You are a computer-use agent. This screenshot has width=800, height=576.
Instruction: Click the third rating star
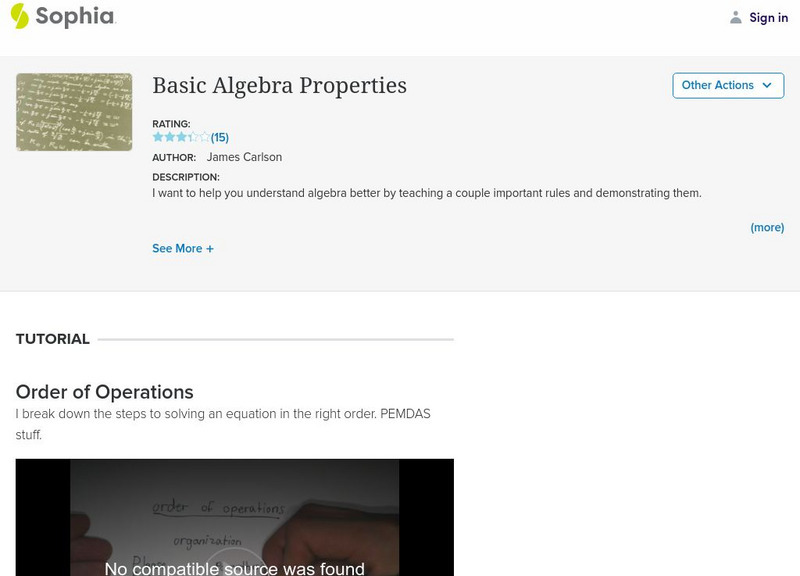coord(181,137)
